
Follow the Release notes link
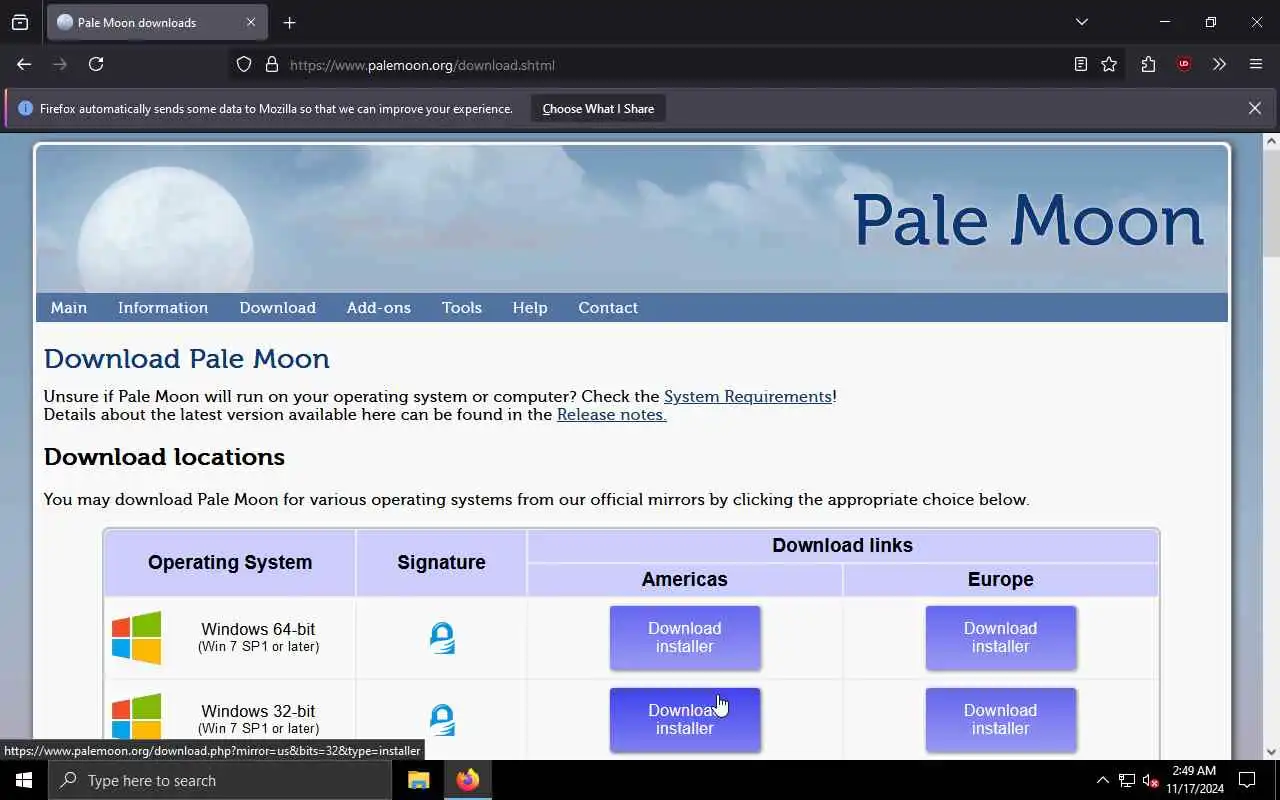coord(612,414)
